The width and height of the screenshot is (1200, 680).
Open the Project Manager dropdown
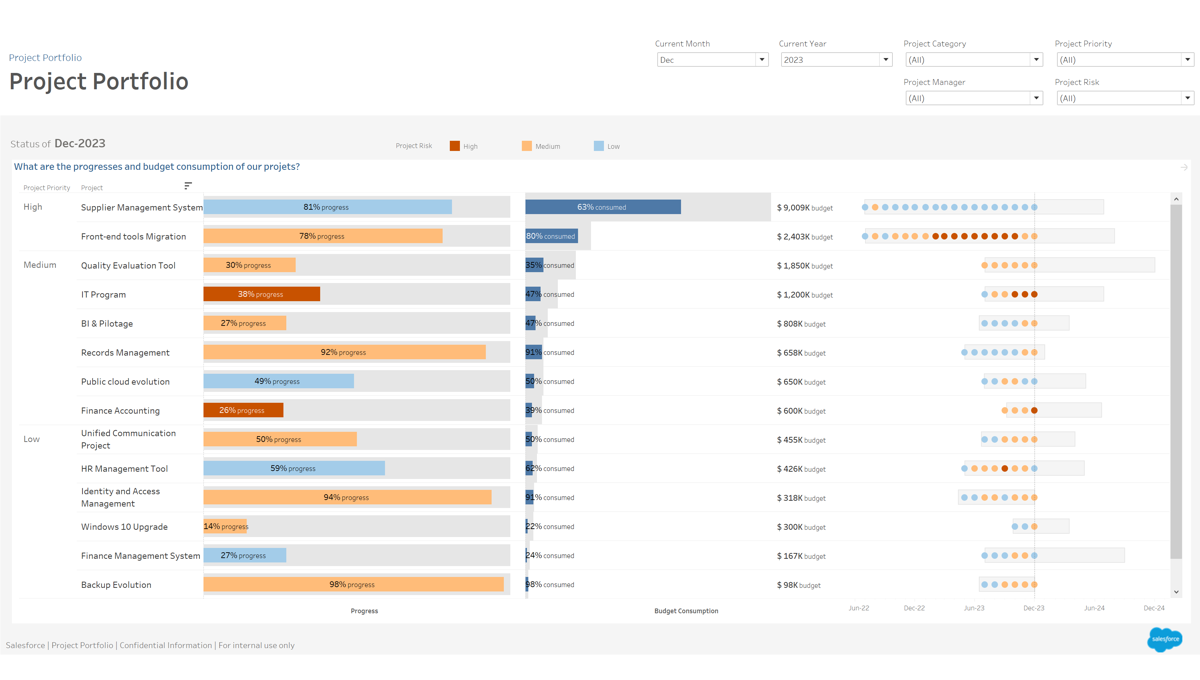pos(973,98)
